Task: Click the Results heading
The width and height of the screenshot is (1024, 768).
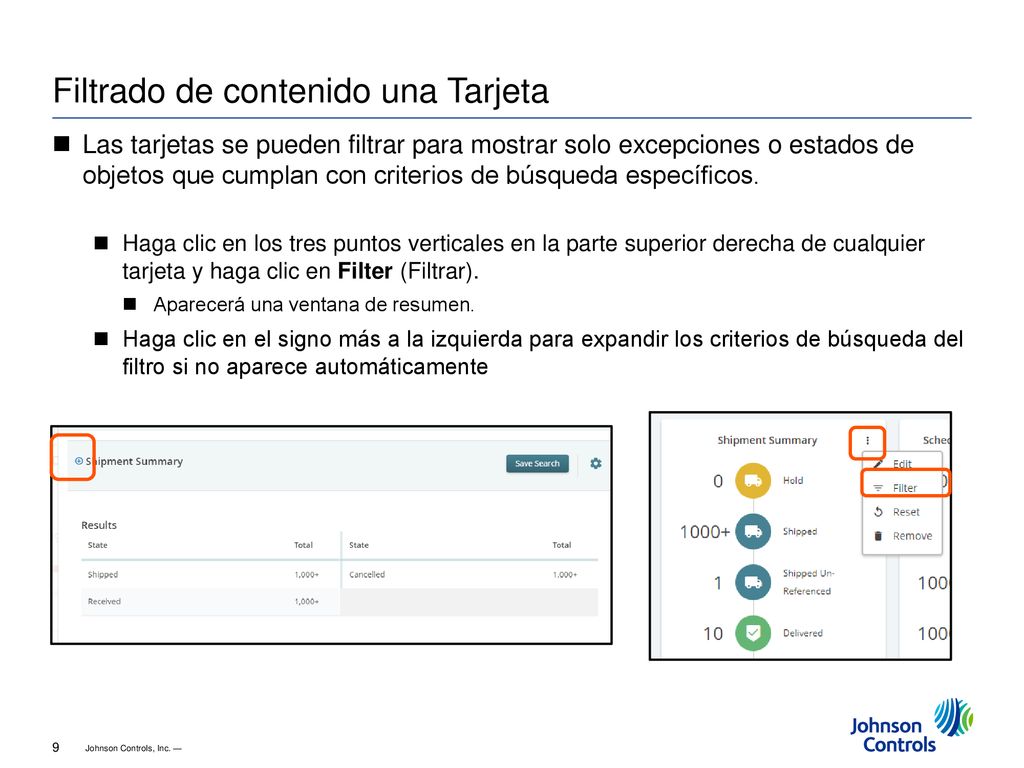Action: tap(99, 525)
